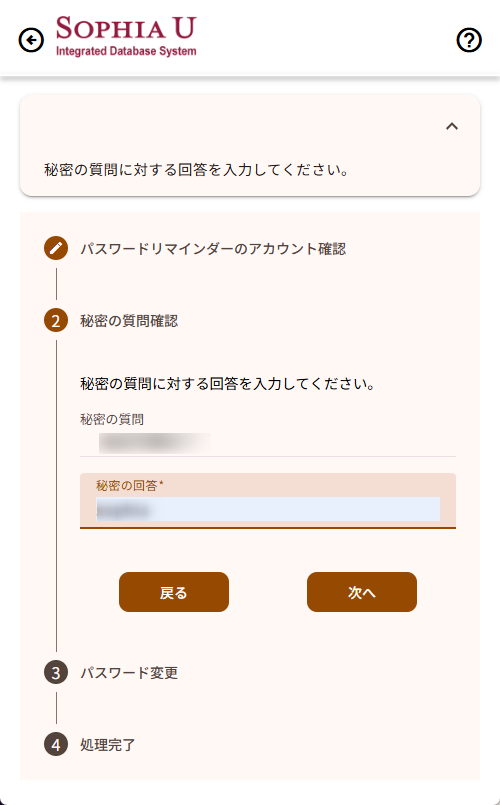Select the step 2 number circle
The width and height of the screenshot is (500, 805).
point(56,321)
